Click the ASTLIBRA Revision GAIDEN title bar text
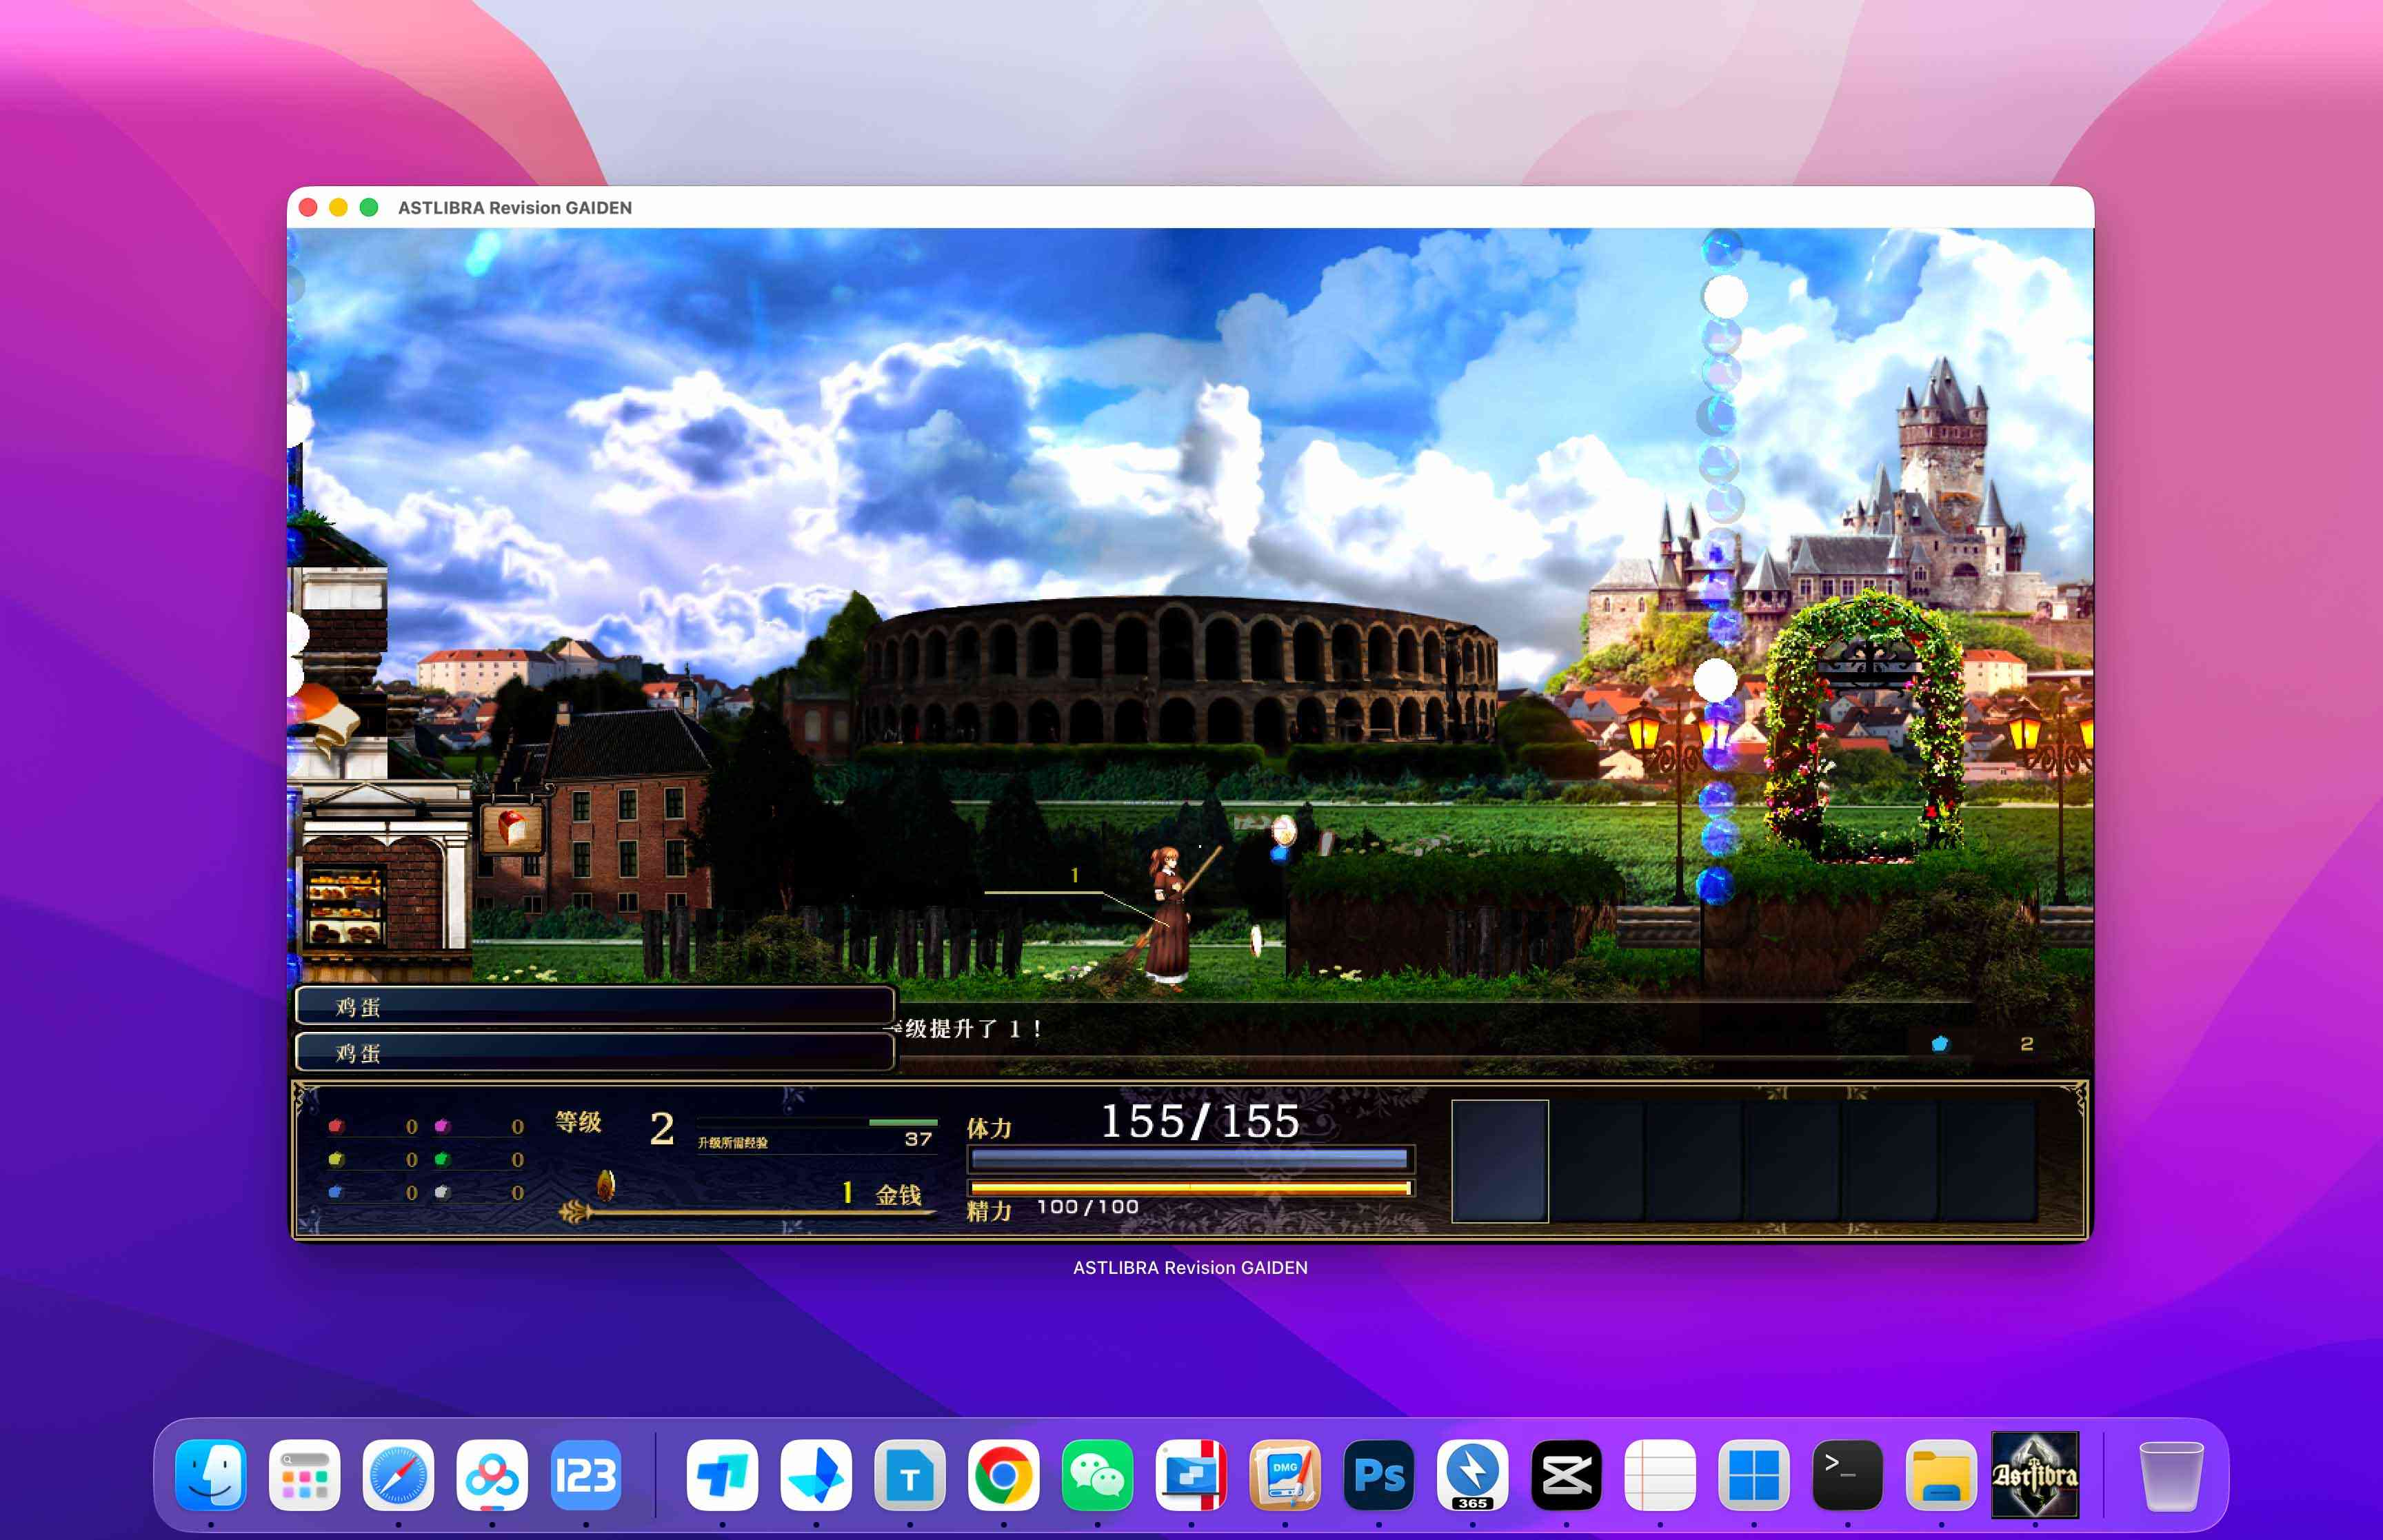This screenshot has width=2383, height=1540. tap(515, 208)
